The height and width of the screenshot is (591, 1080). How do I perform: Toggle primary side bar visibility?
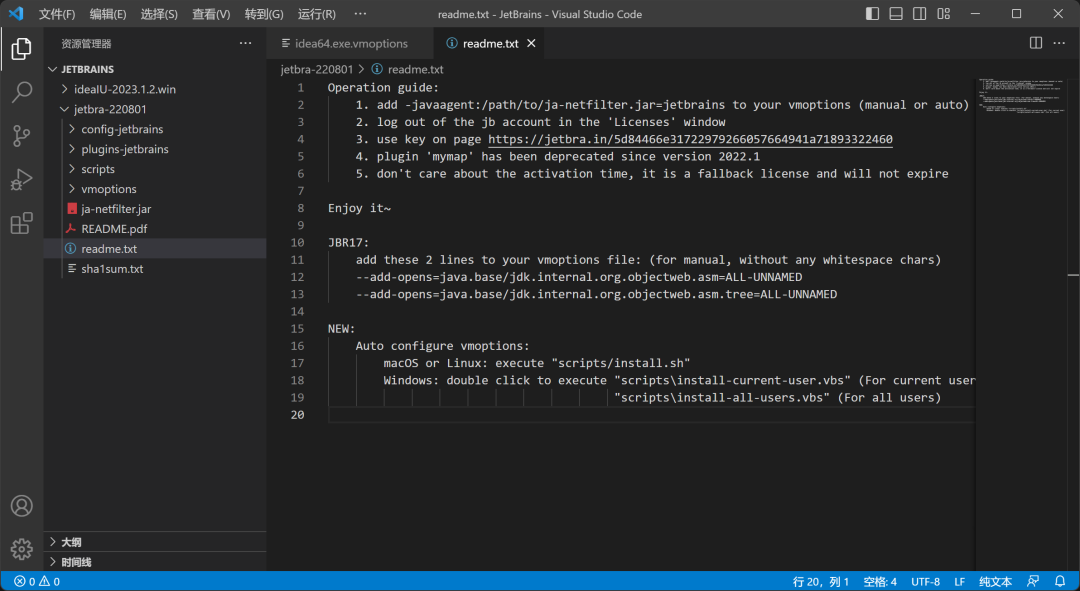click(873, 14)
